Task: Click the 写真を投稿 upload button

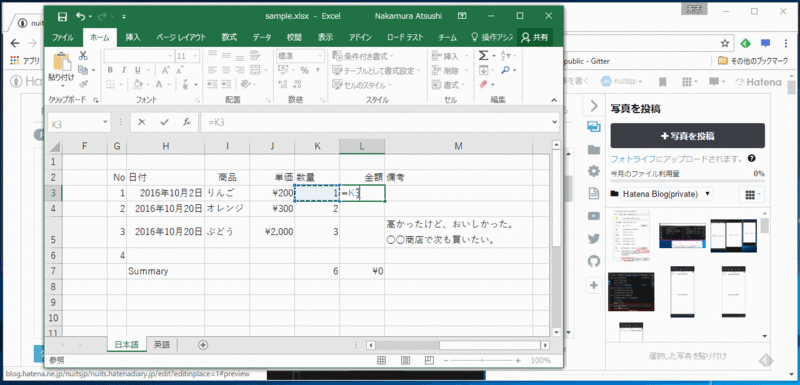Action: point(687,136)
